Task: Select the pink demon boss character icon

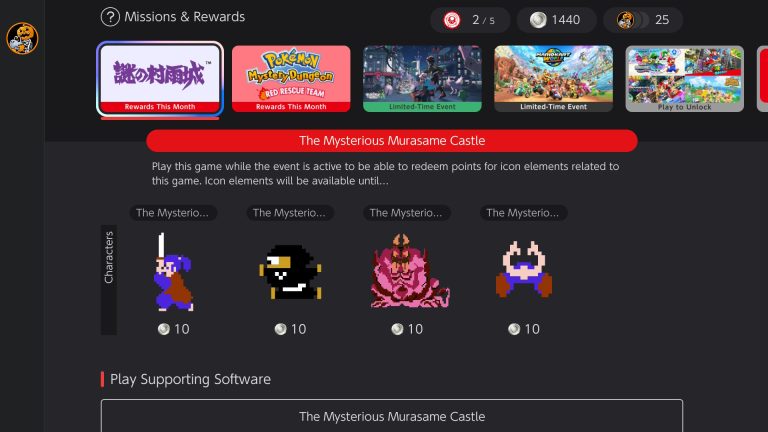Action: [409, 271]
